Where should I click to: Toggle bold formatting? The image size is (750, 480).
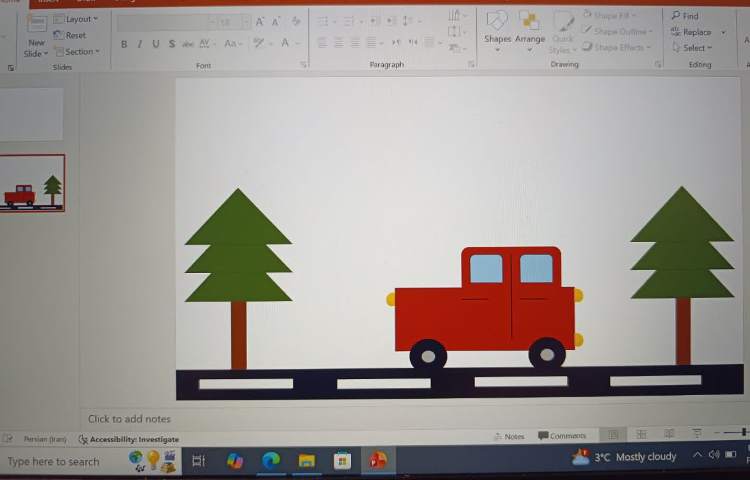point(124,44)
